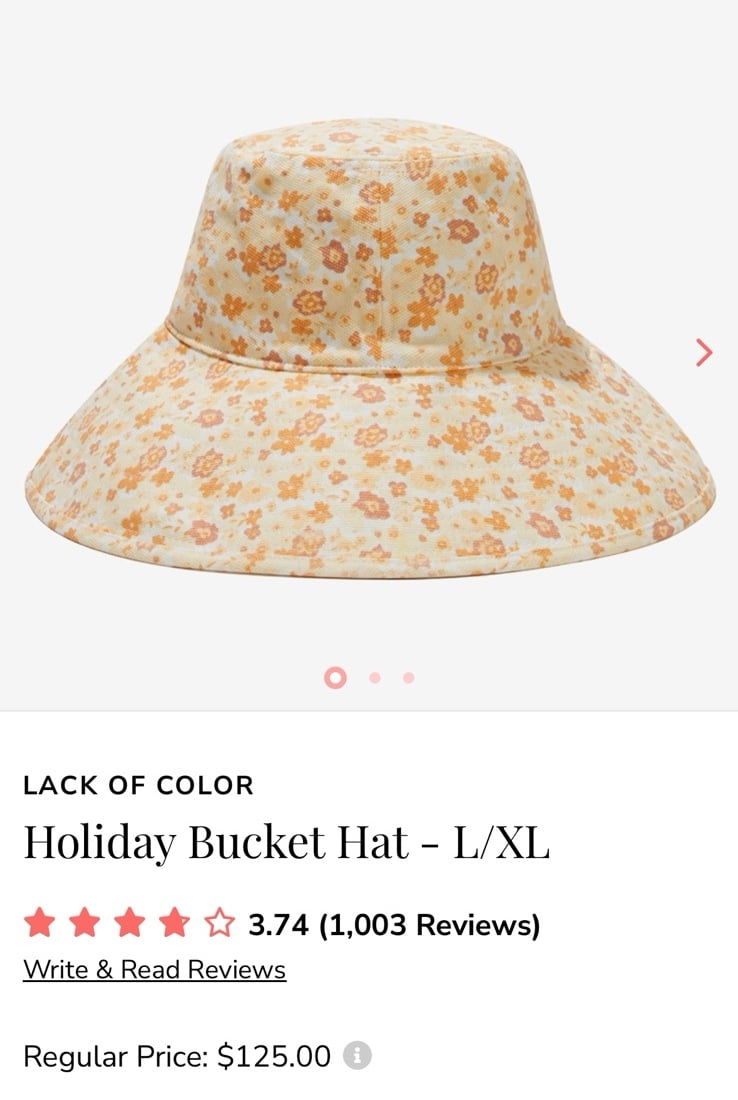Open the 1,003 Reviews count

click(x=430, y=925)
